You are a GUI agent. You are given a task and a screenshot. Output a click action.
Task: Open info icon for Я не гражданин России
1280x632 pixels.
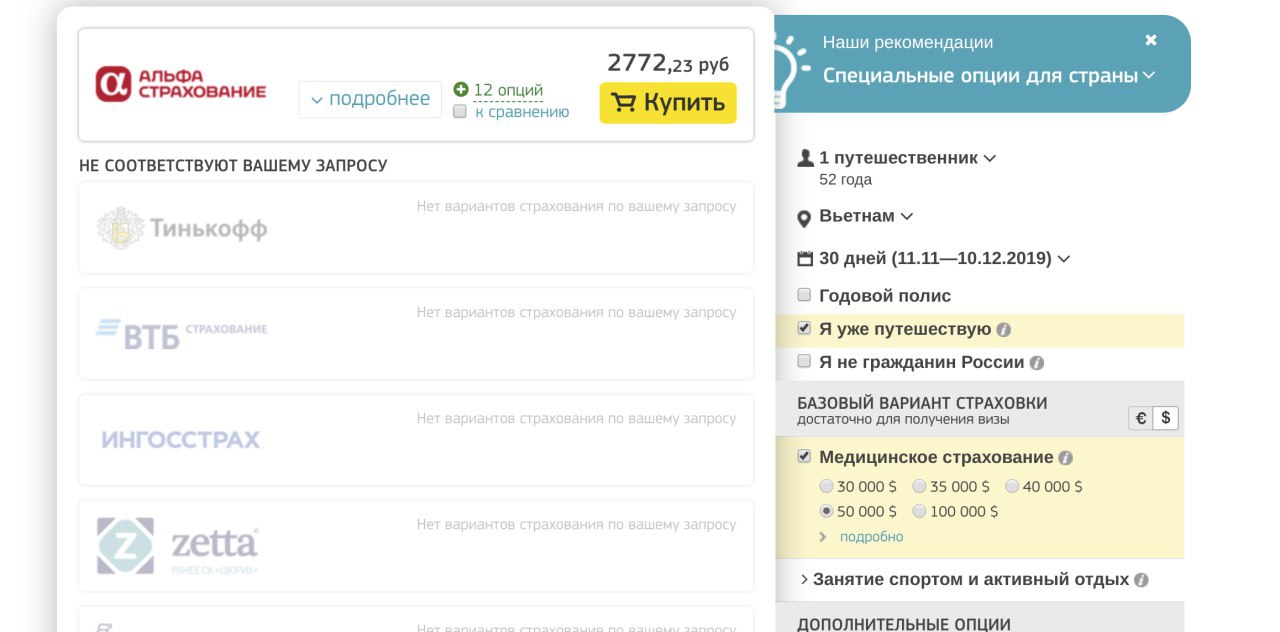pos(1037,363)
